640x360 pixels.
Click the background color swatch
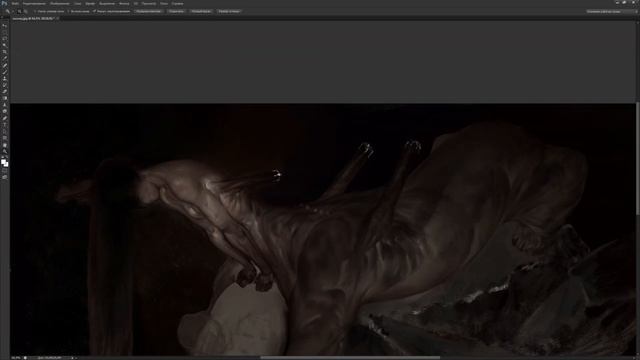click(6, 164)
